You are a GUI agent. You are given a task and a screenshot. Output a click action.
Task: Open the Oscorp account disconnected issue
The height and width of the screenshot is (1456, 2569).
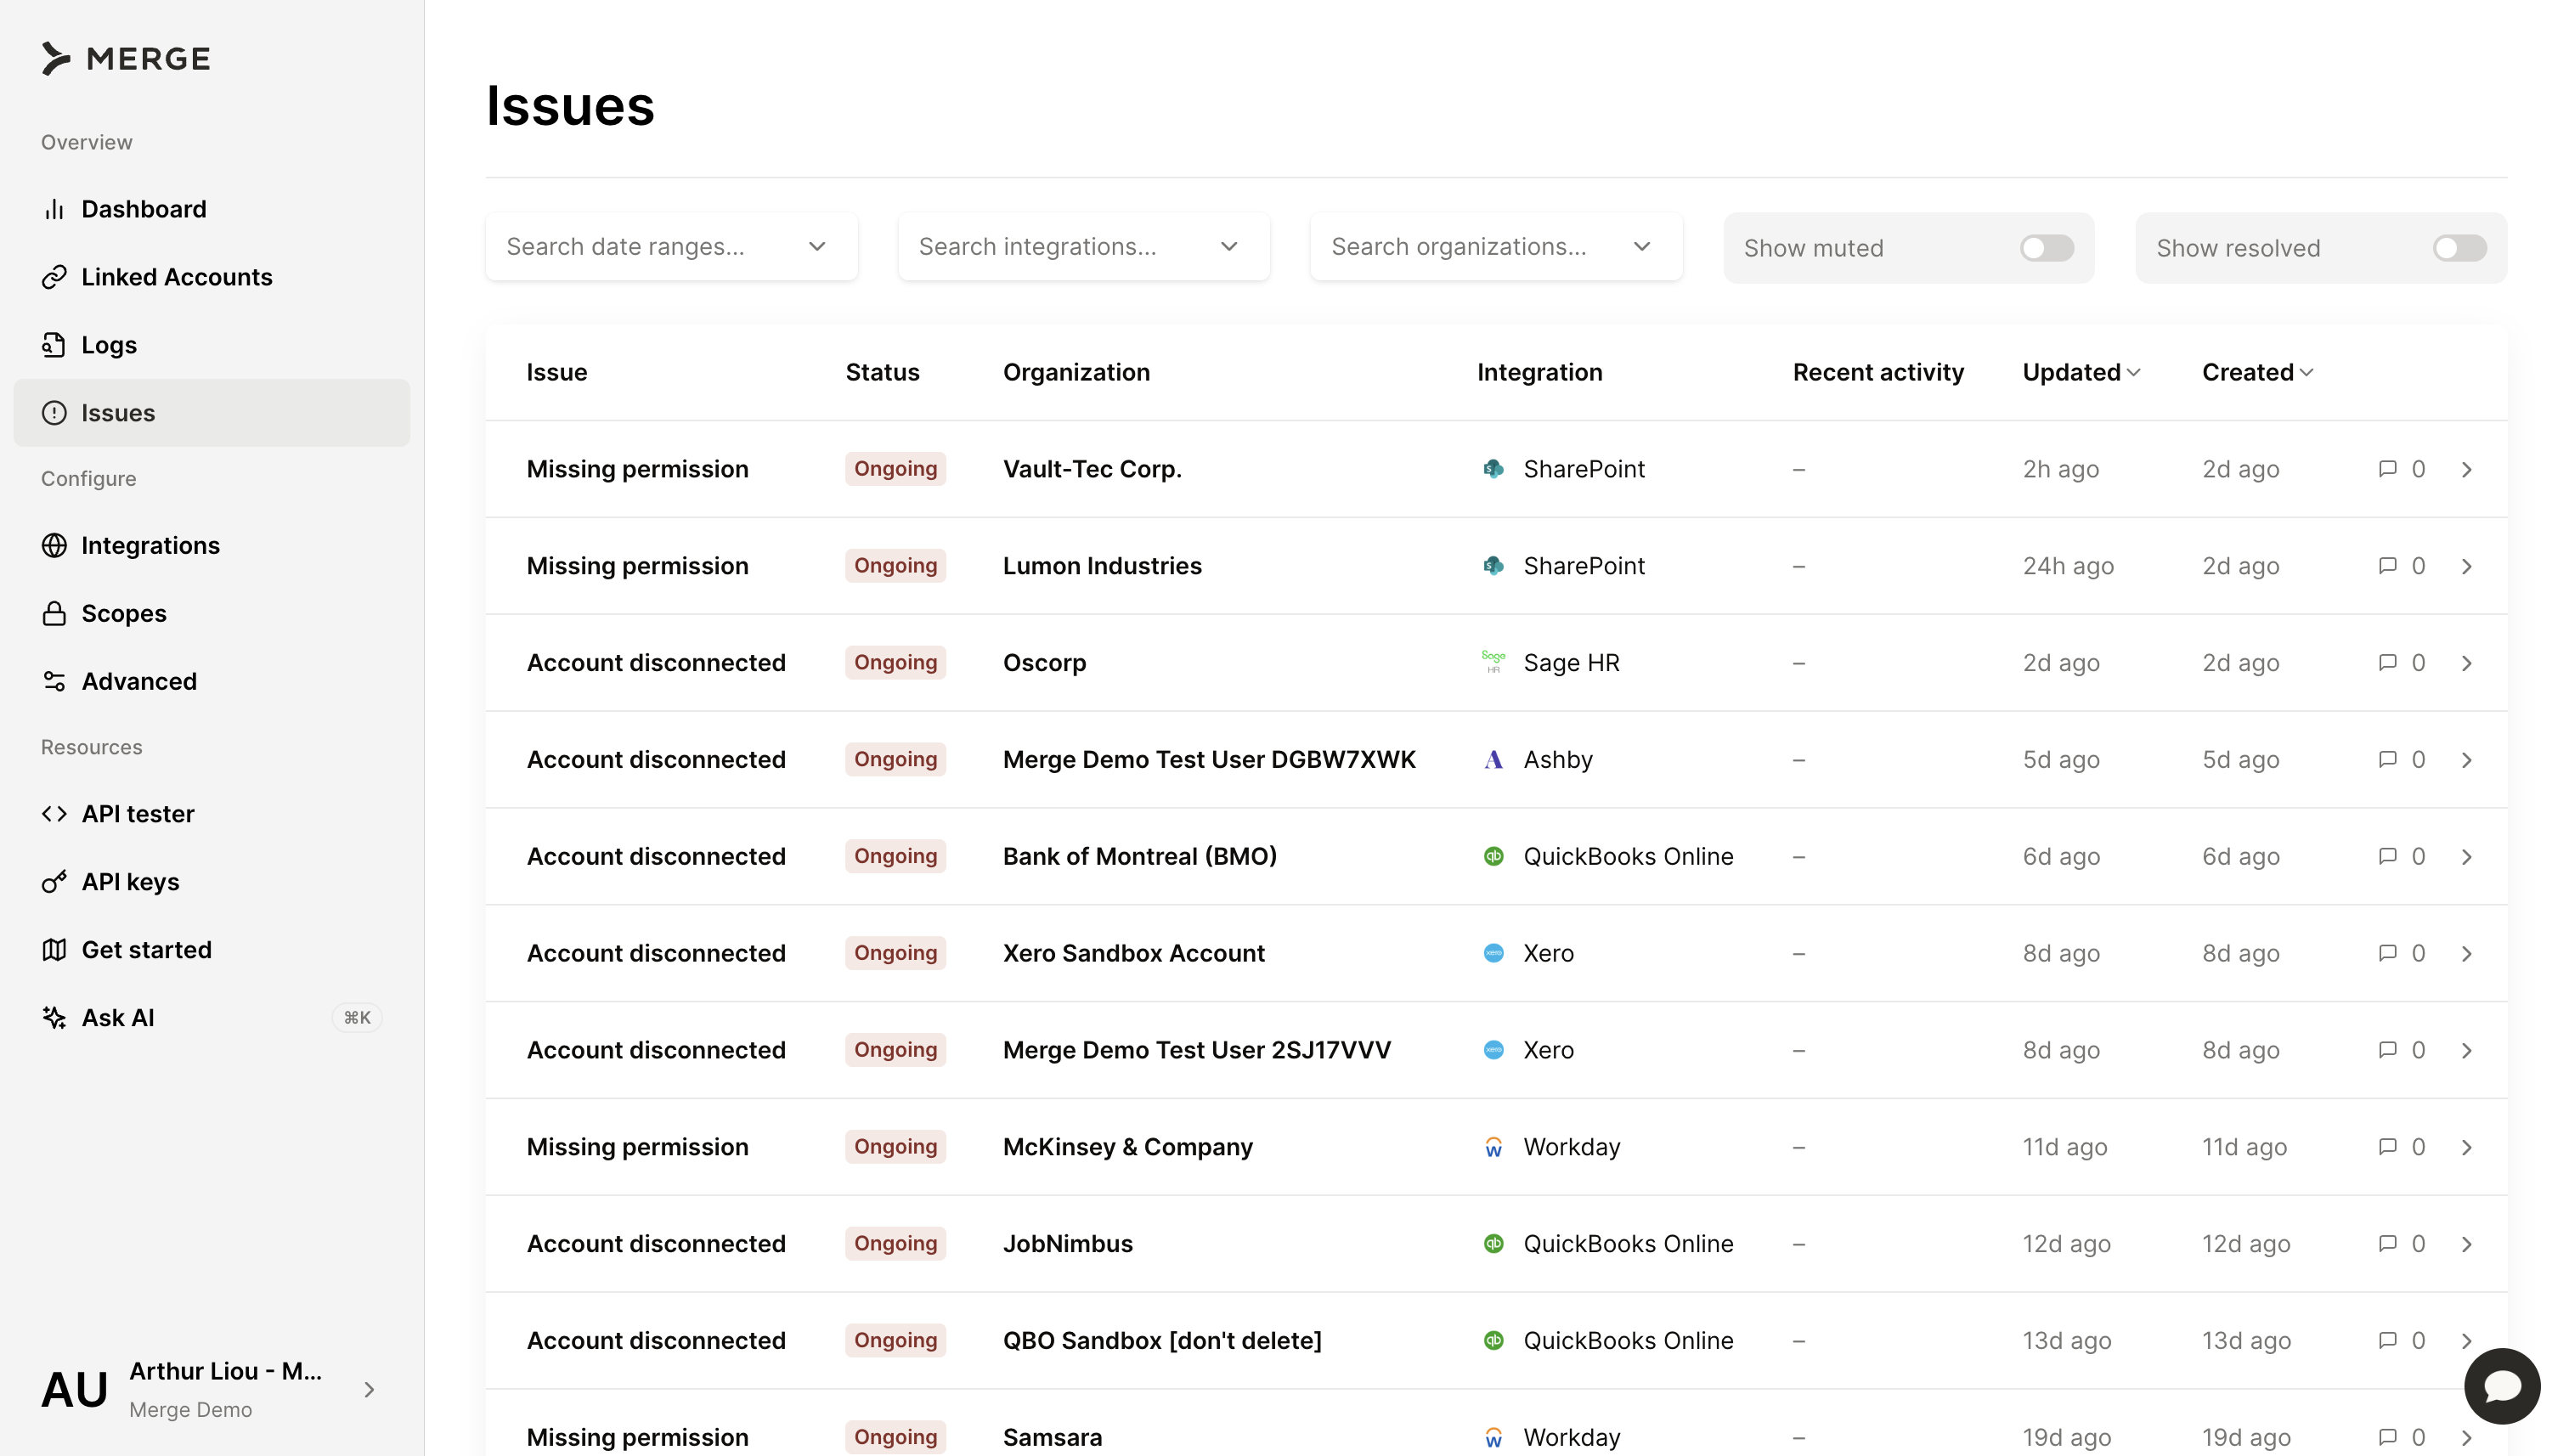pyautogui.click(x=656, y=663)
